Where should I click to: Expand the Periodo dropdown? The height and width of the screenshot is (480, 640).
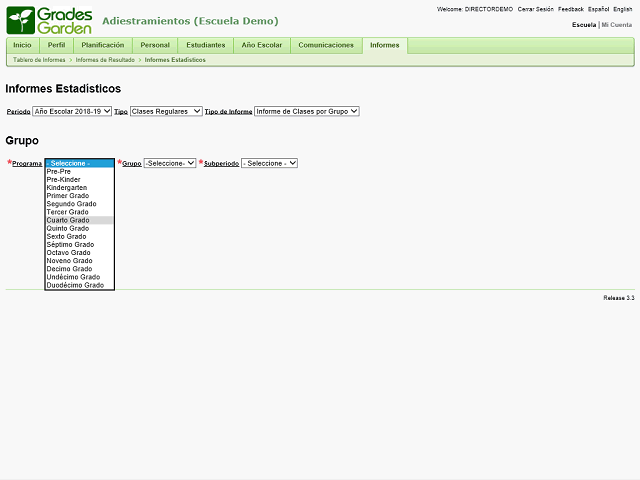click(72, 111)
